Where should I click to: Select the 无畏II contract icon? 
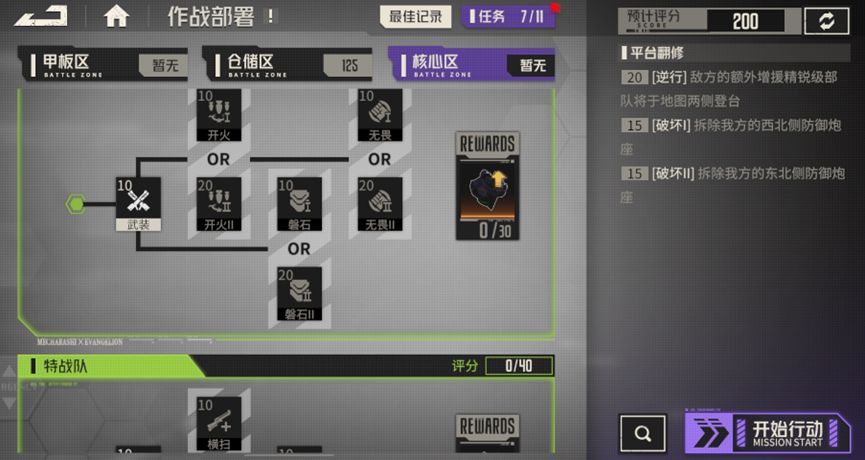pos(380,204)
